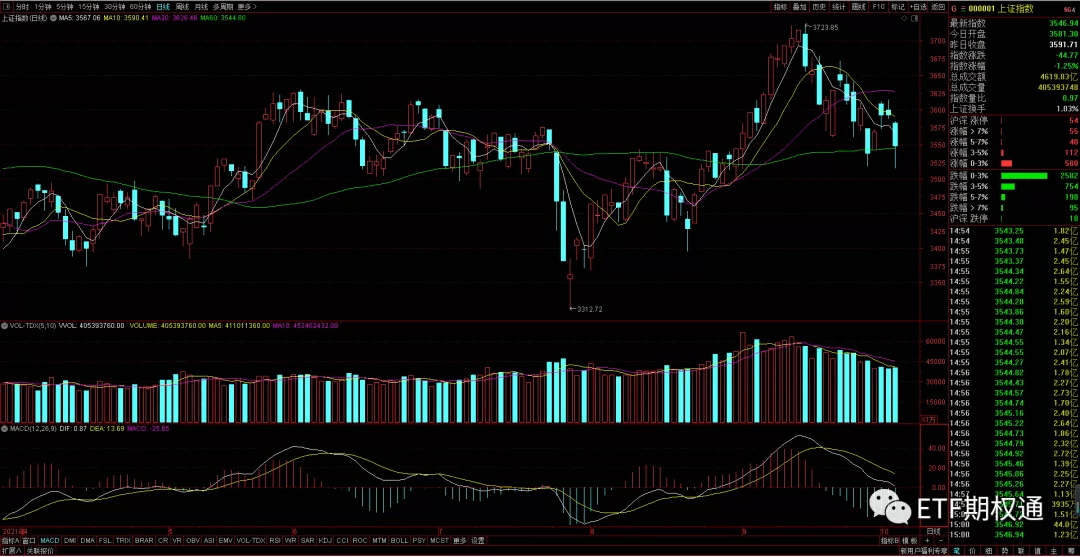This screenshot has width=1080, height=557.
Task: Open the 指标 indicators button
Action: click(780, 6)
